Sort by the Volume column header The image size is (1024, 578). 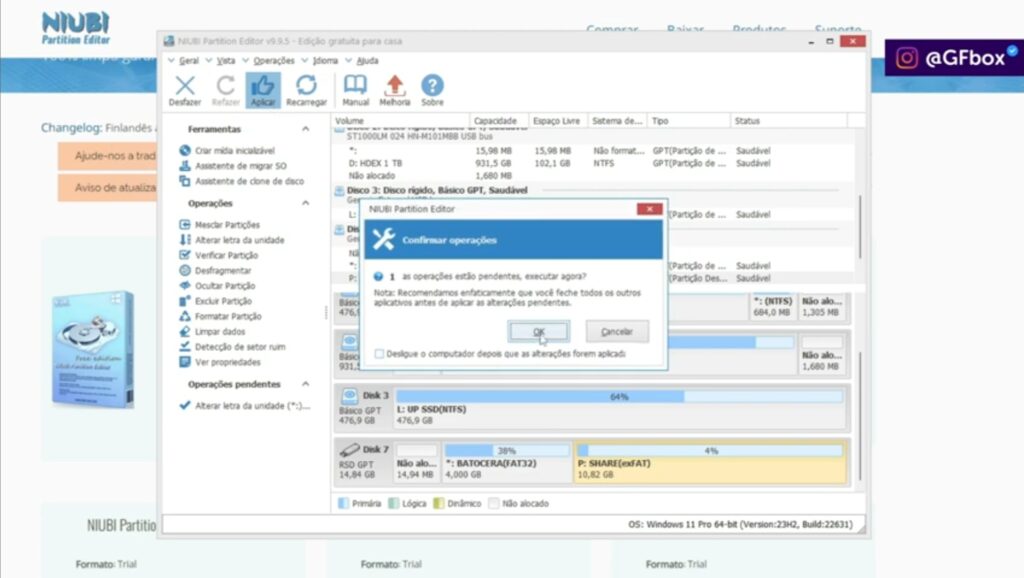coord(401,121)
